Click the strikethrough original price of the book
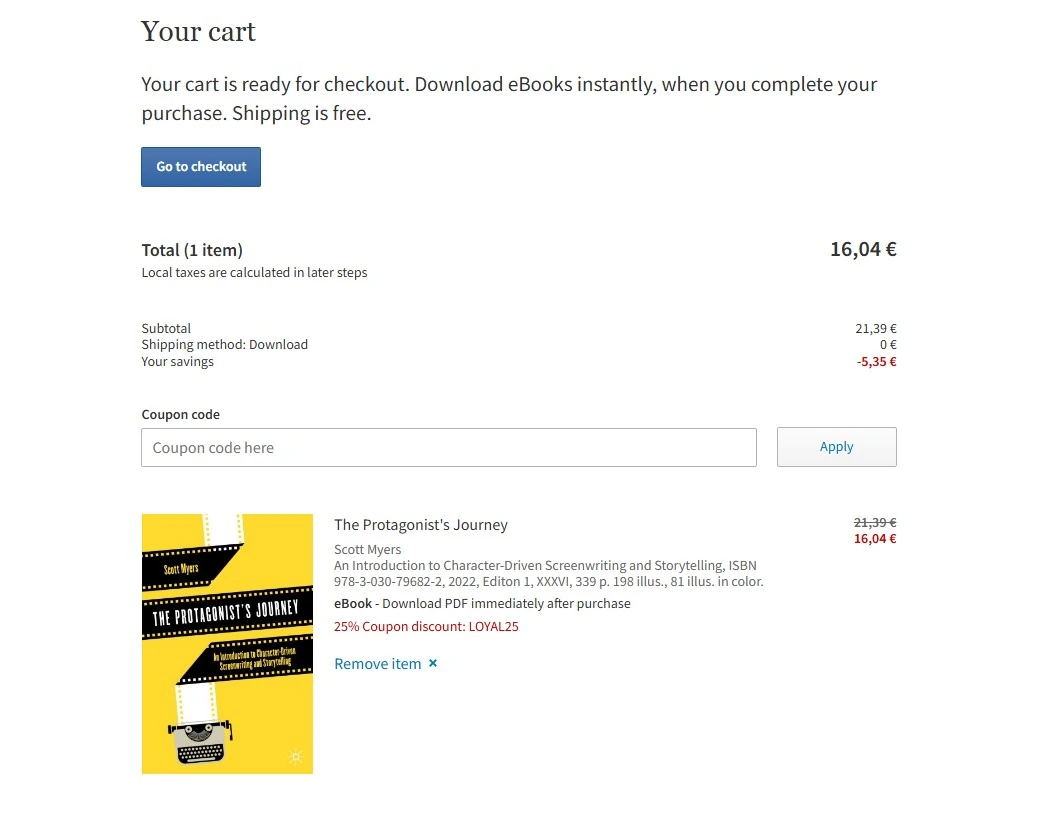Screen dimensions: 1051x823 [x=874, y=522]
